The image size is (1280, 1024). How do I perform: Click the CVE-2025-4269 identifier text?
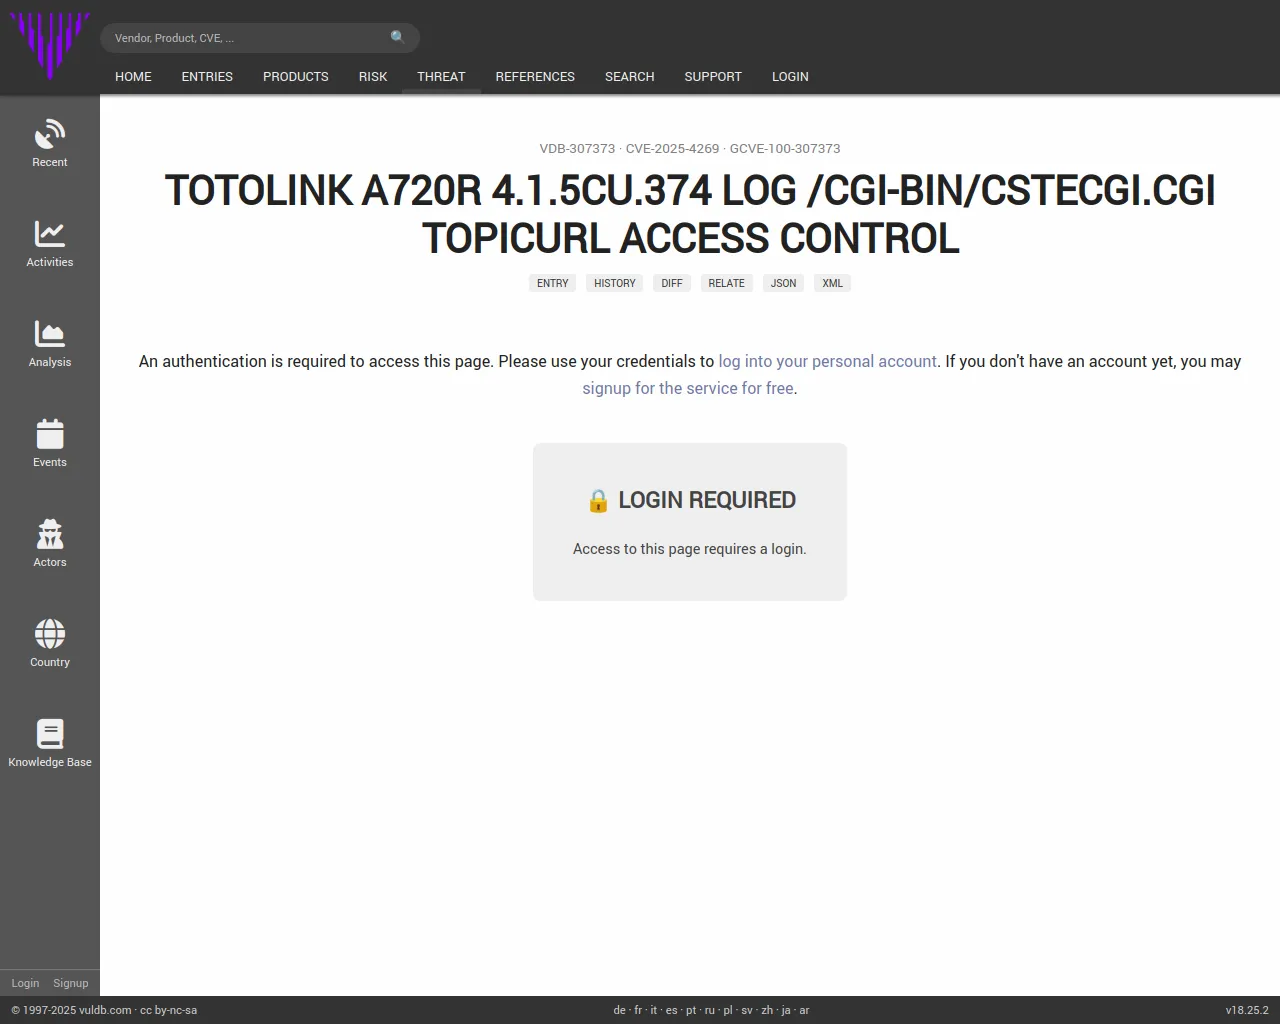672,148
